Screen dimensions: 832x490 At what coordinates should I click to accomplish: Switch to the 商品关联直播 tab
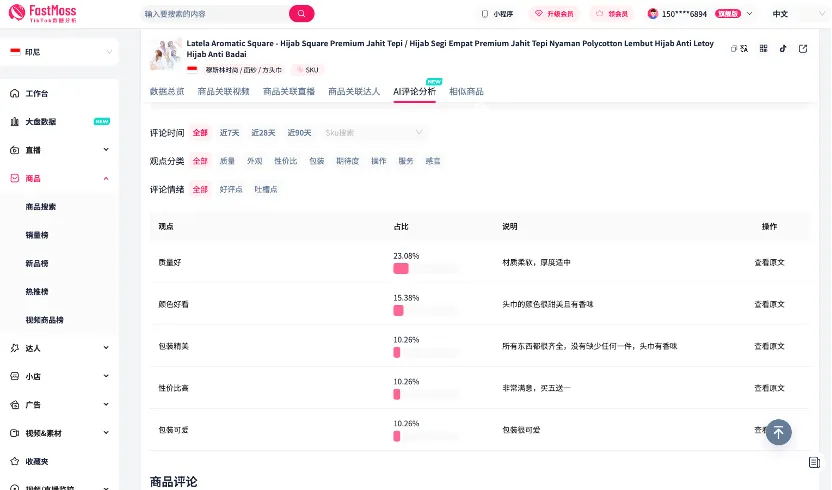click(x=289, y=91)
